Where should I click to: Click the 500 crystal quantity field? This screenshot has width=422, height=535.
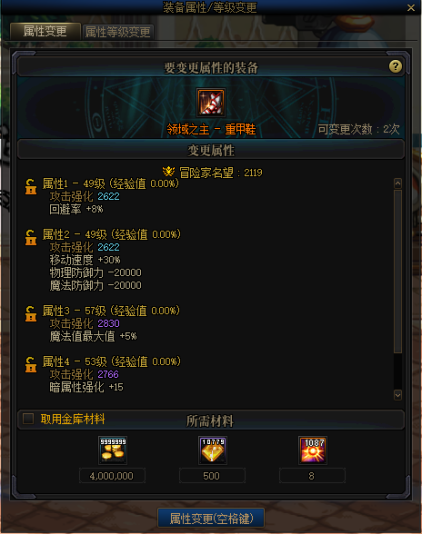click(x=212, y=476)
